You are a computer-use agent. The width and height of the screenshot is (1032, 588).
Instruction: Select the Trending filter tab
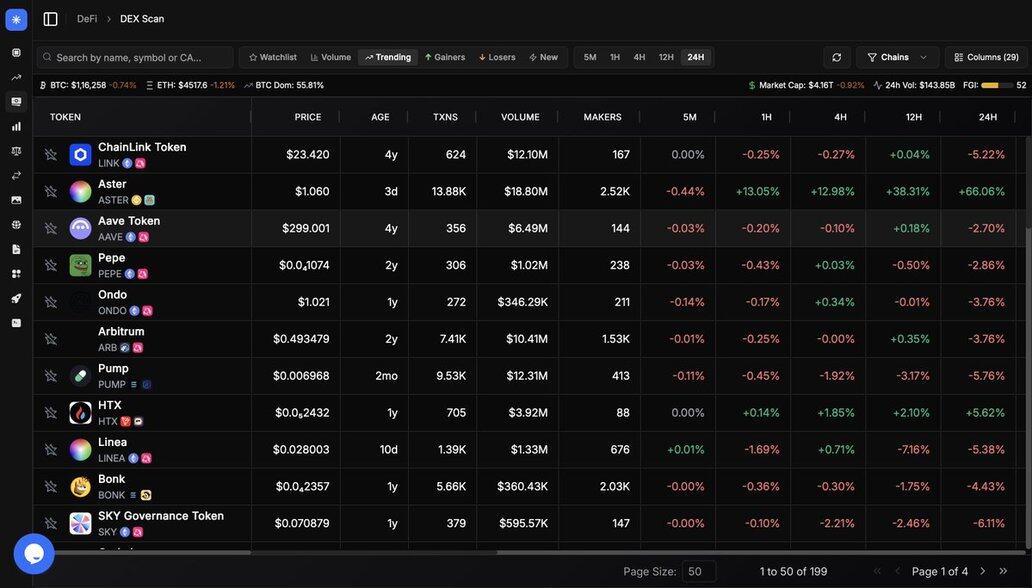388,57
